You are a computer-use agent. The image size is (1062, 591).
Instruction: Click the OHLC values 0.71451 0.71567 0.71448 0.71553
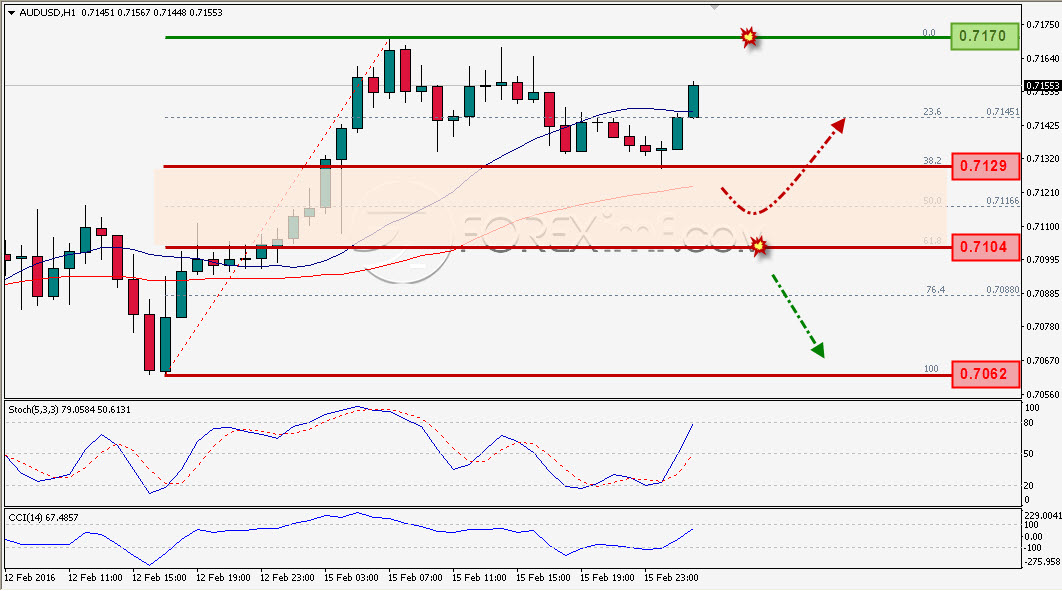[x=152, y=13]
